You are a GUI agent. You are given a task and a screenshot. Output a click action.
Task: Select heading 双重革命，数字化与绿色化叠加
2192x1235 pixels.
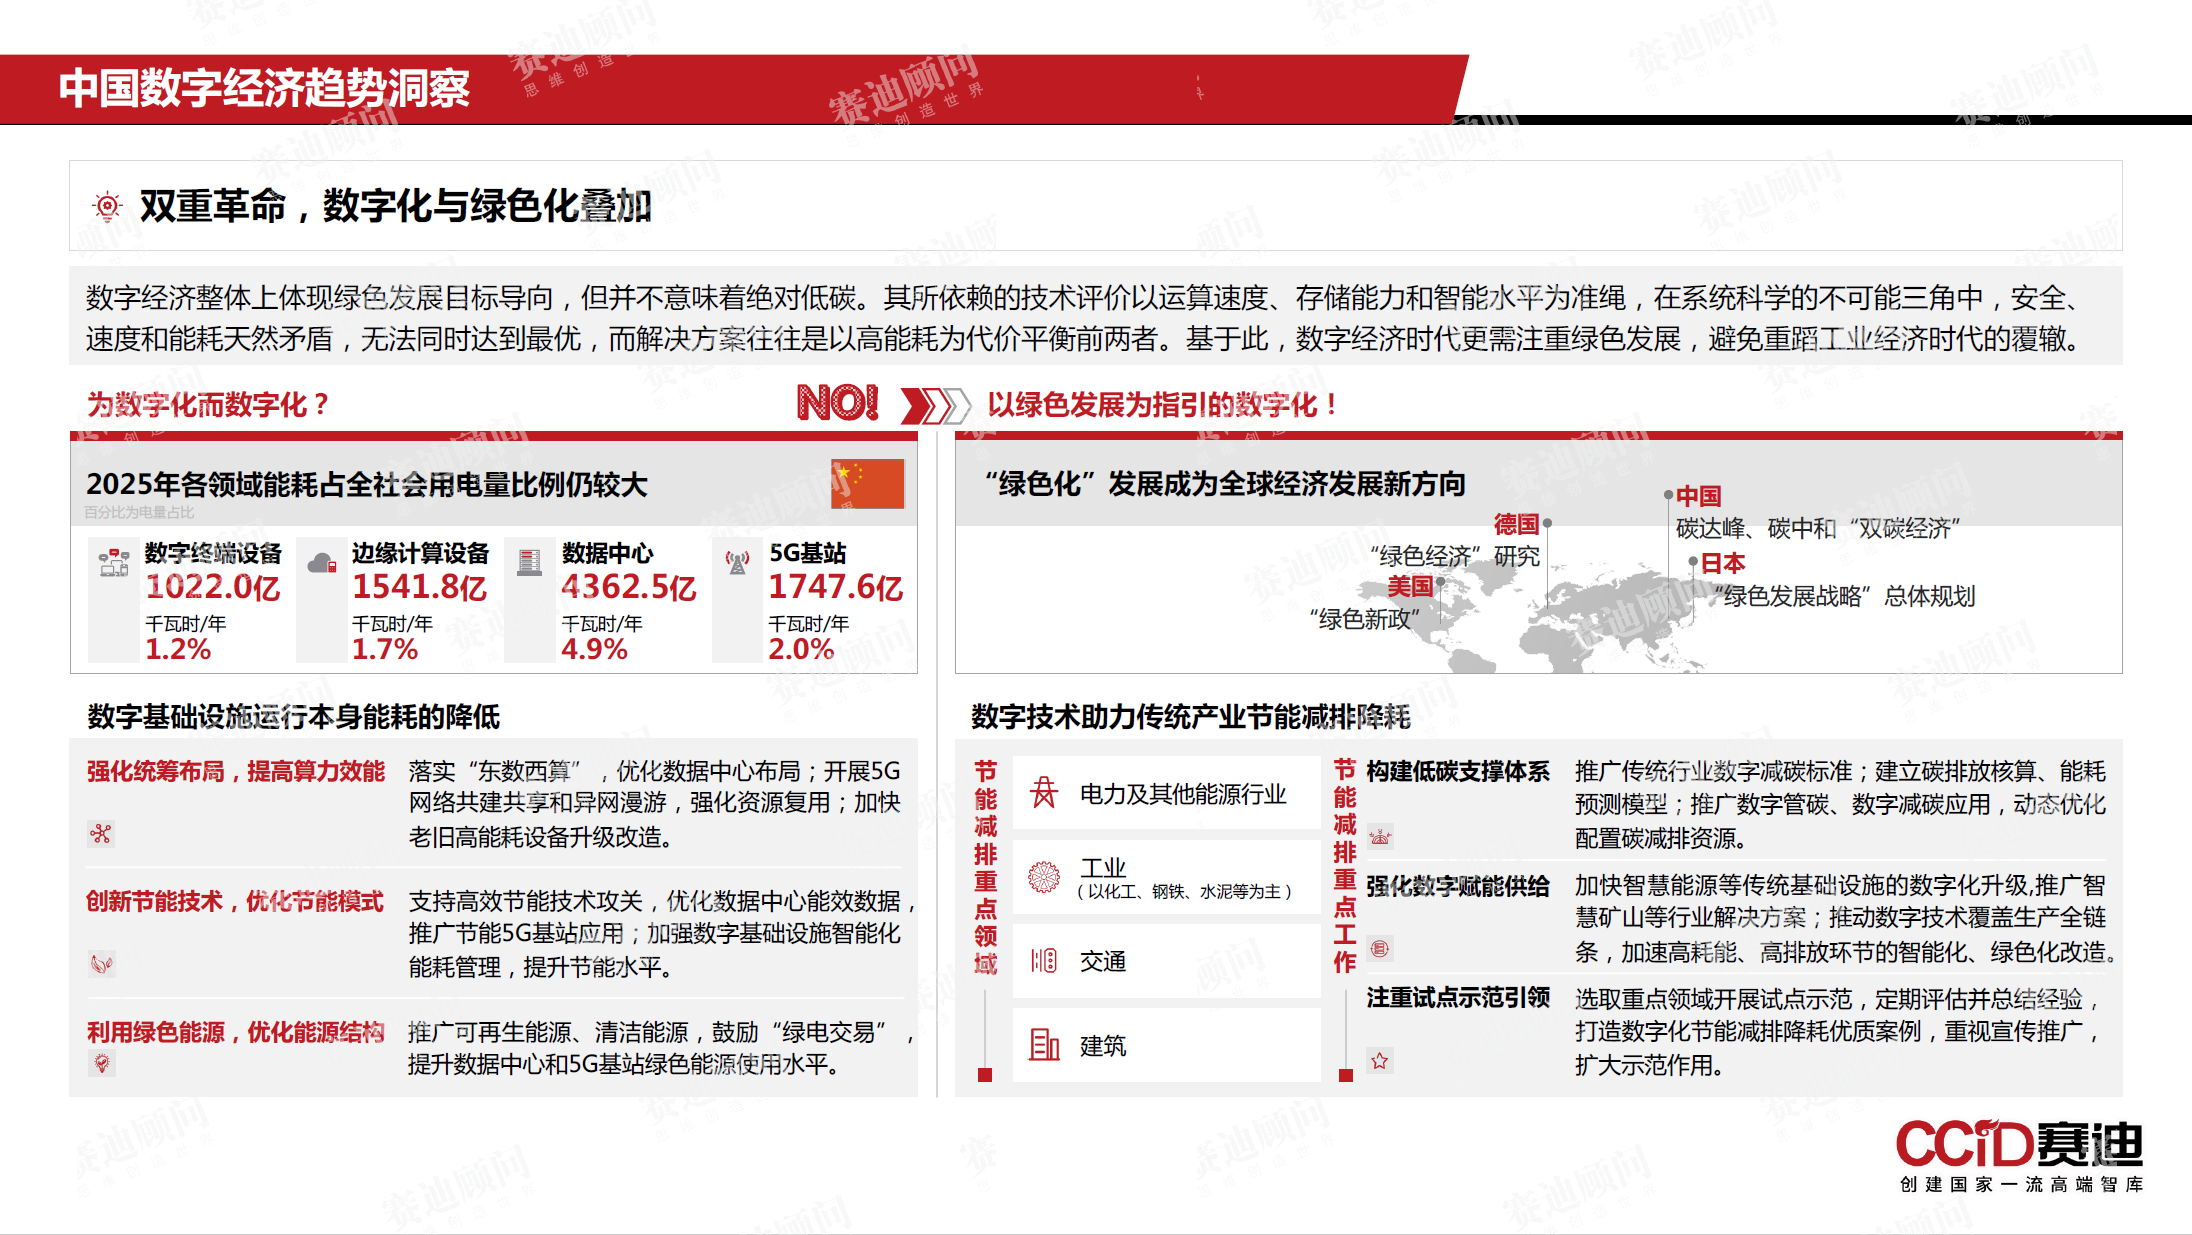coord(396,206)
